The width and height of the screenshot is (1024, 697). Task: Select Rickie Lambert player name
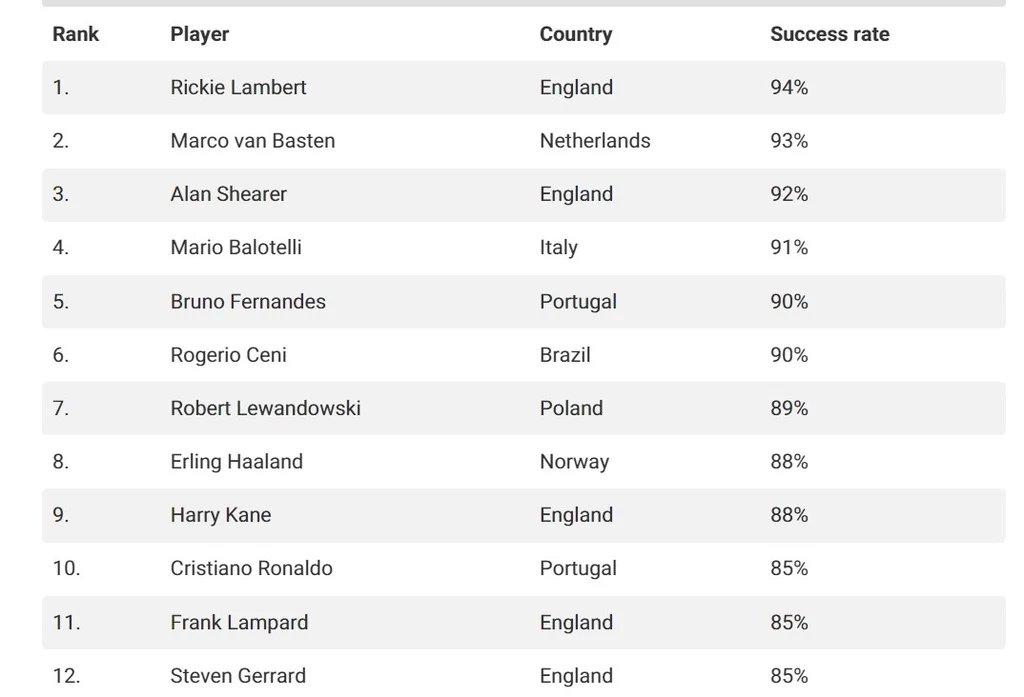[x=238, y=88]
